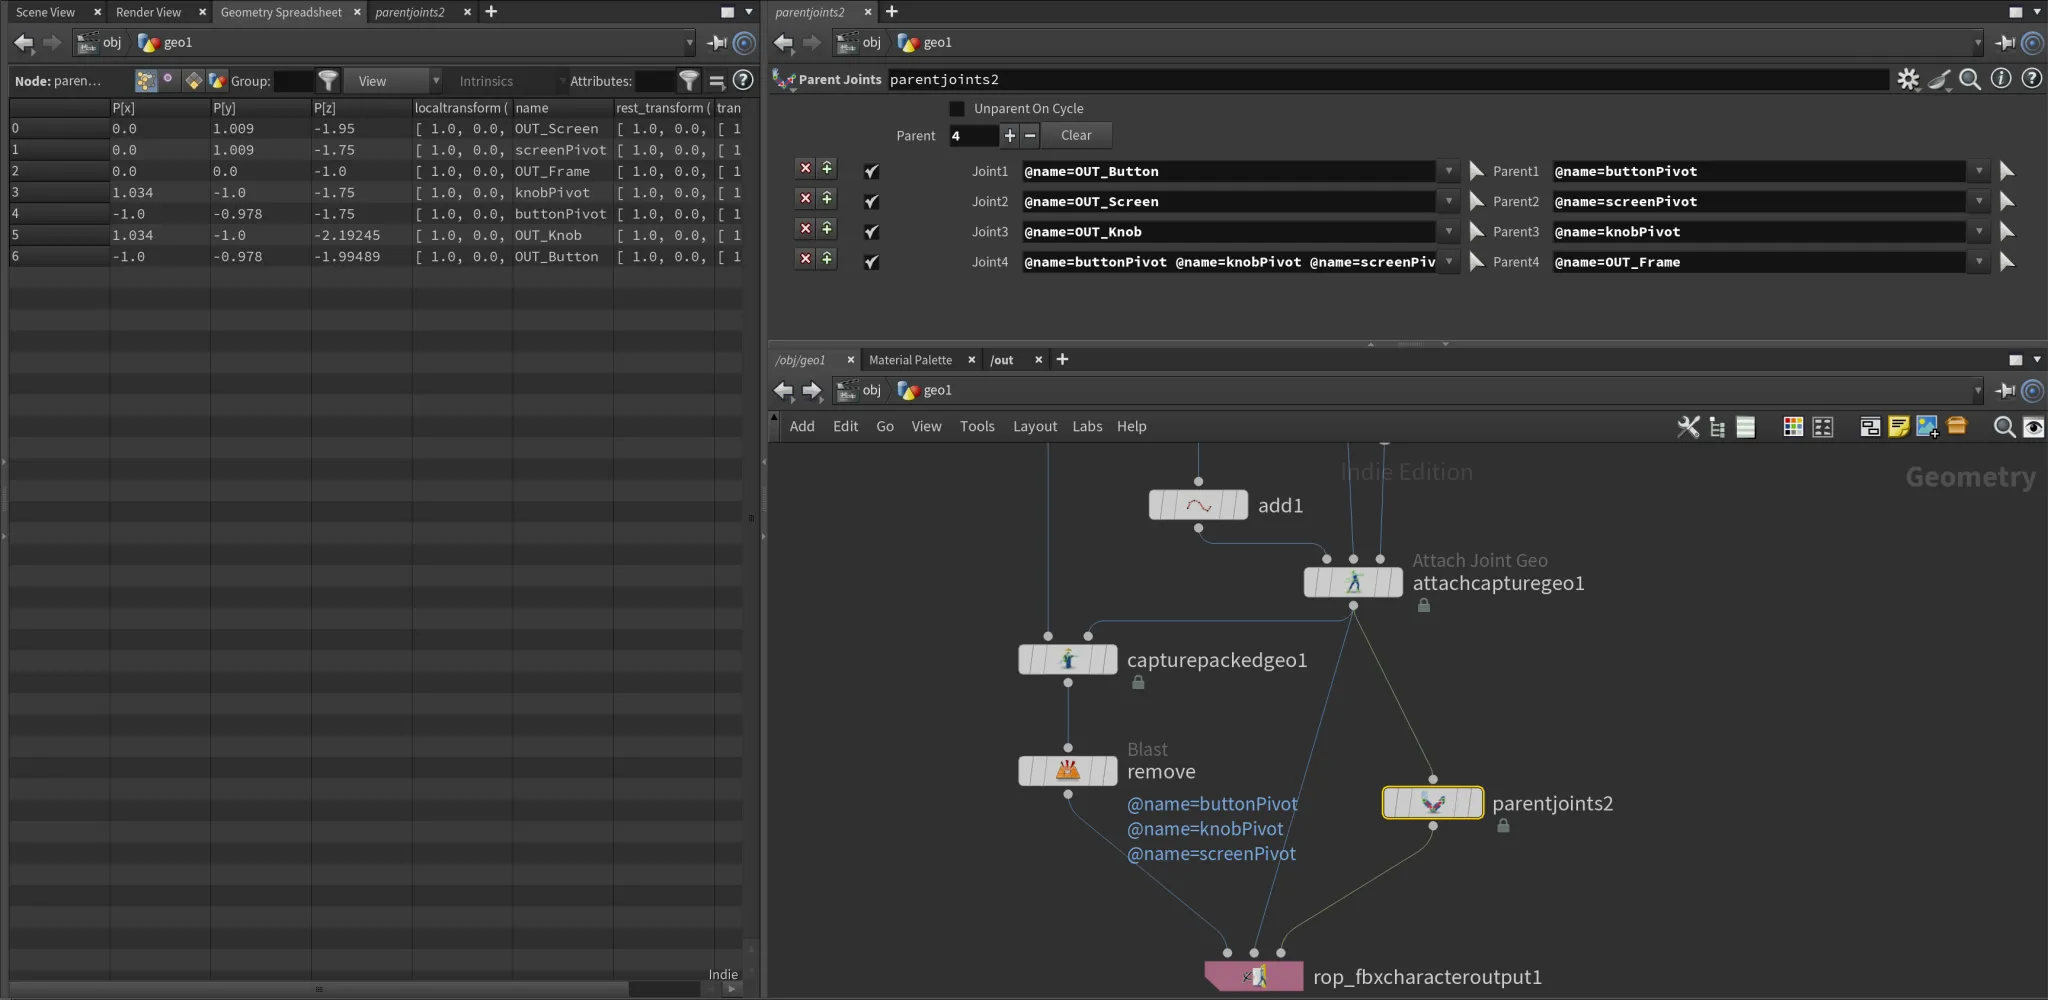Select the parentjoints2 node icon
The image size is (2048, 1000).
[x=1432, y=803]
